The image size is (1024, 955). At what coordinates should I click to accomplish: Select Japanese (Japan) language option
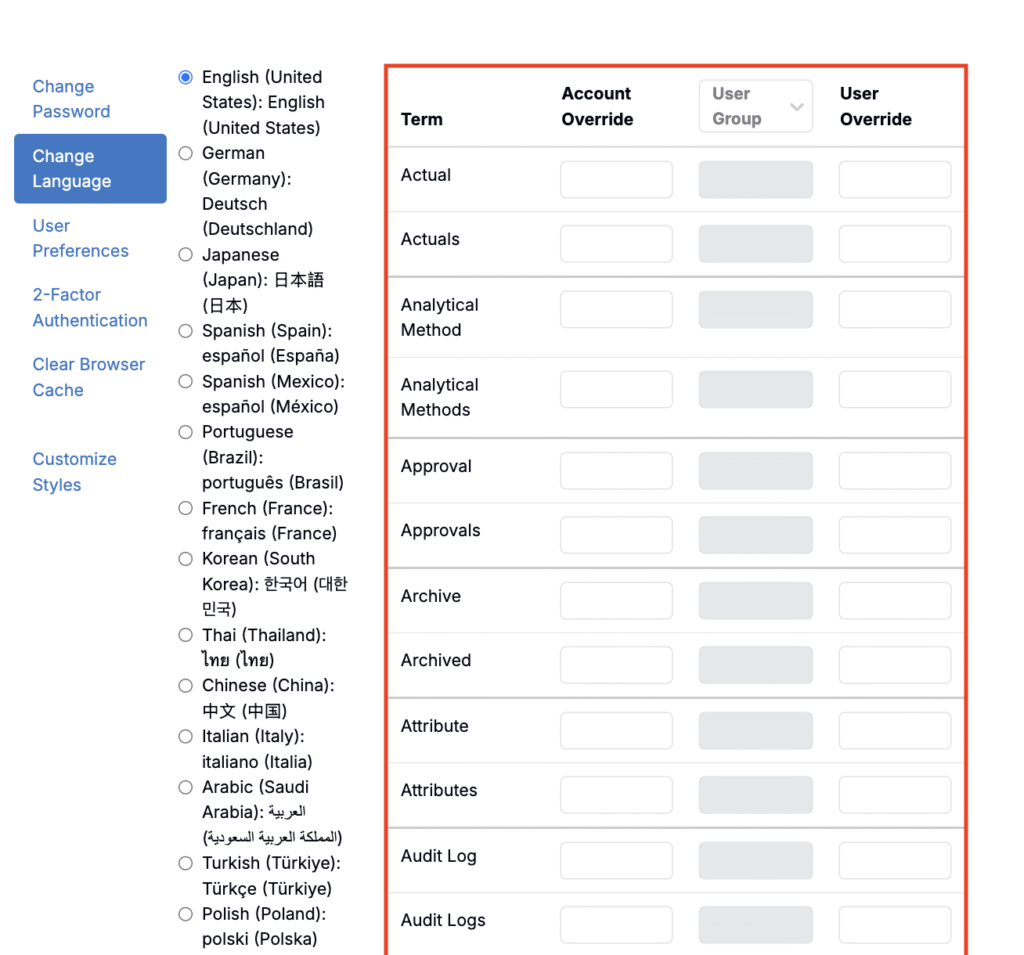(185, 255)
